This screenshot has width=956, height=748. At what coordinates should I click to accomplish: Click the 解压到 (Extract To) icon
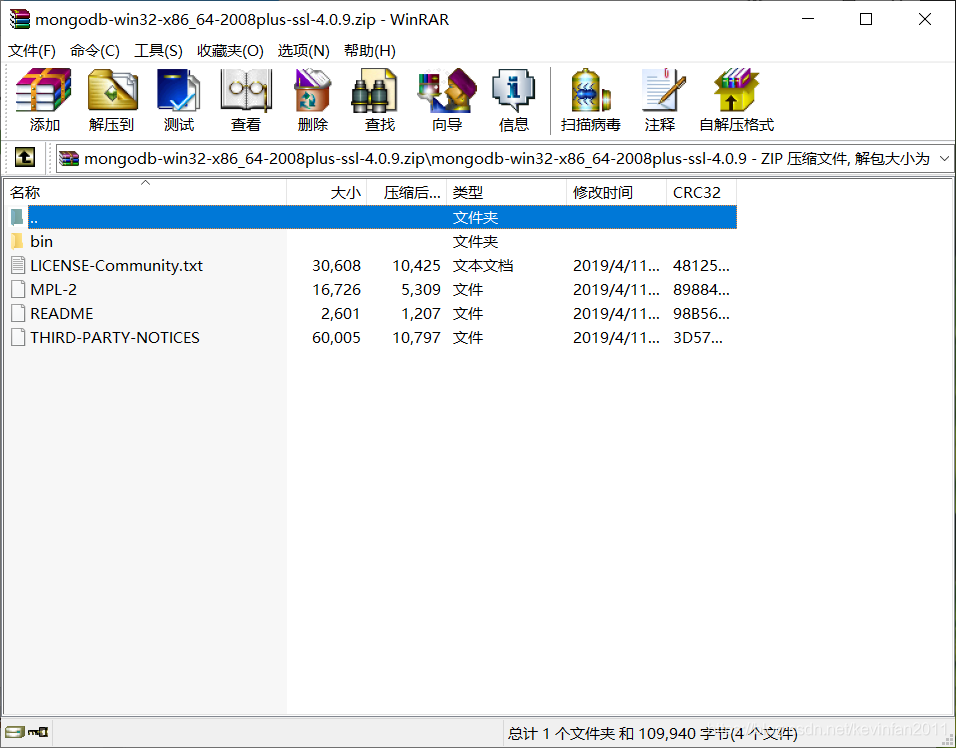[112, 90]
